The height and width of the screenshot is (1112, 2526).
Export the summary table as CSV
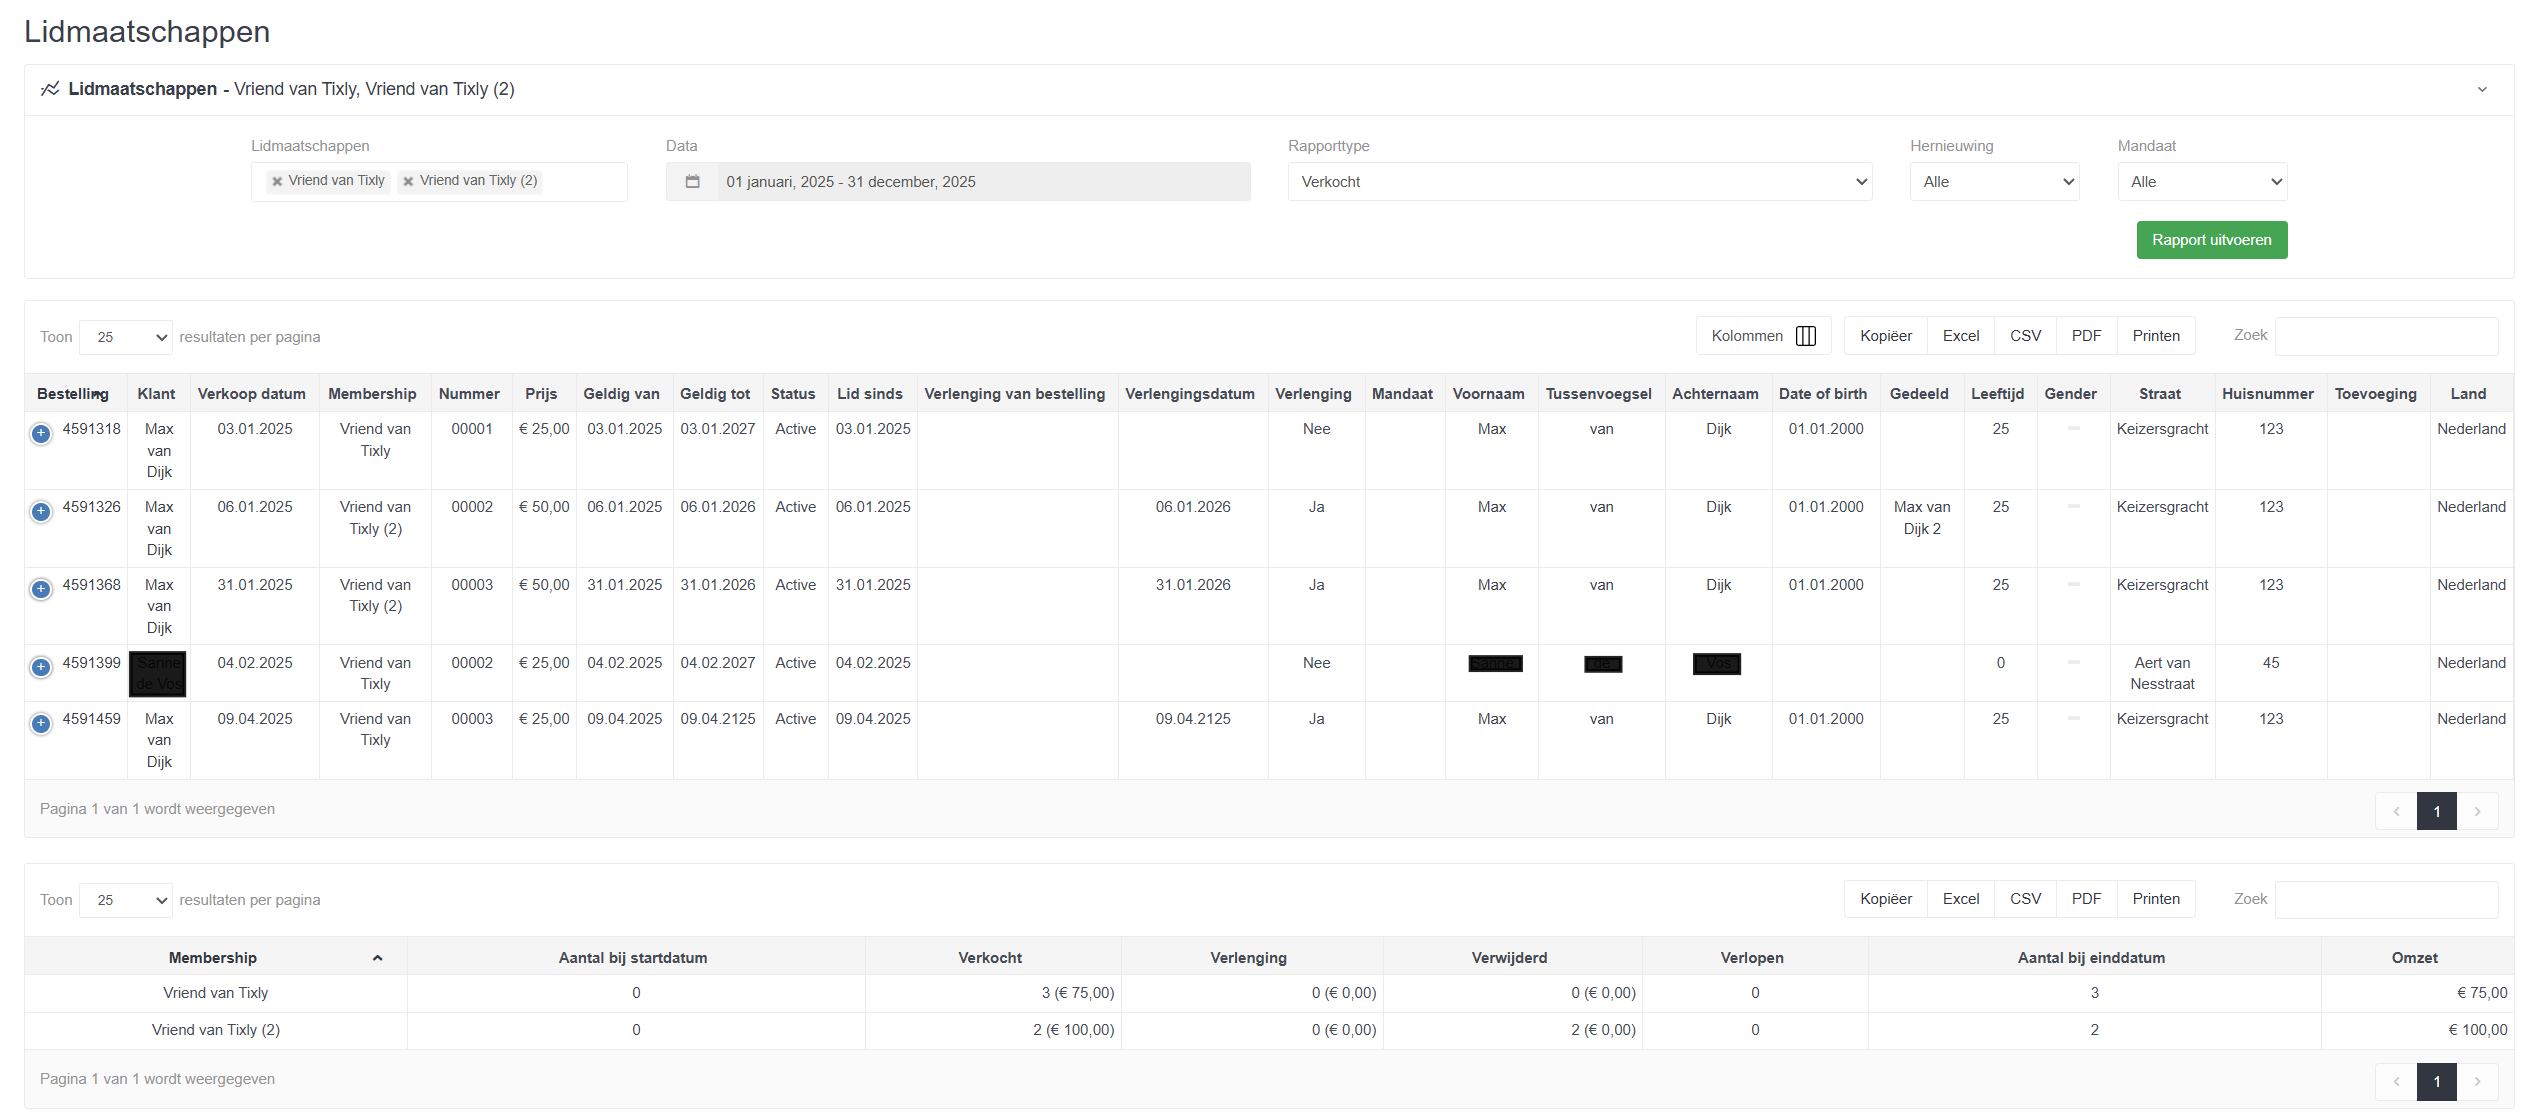(x=2025, y=899)
